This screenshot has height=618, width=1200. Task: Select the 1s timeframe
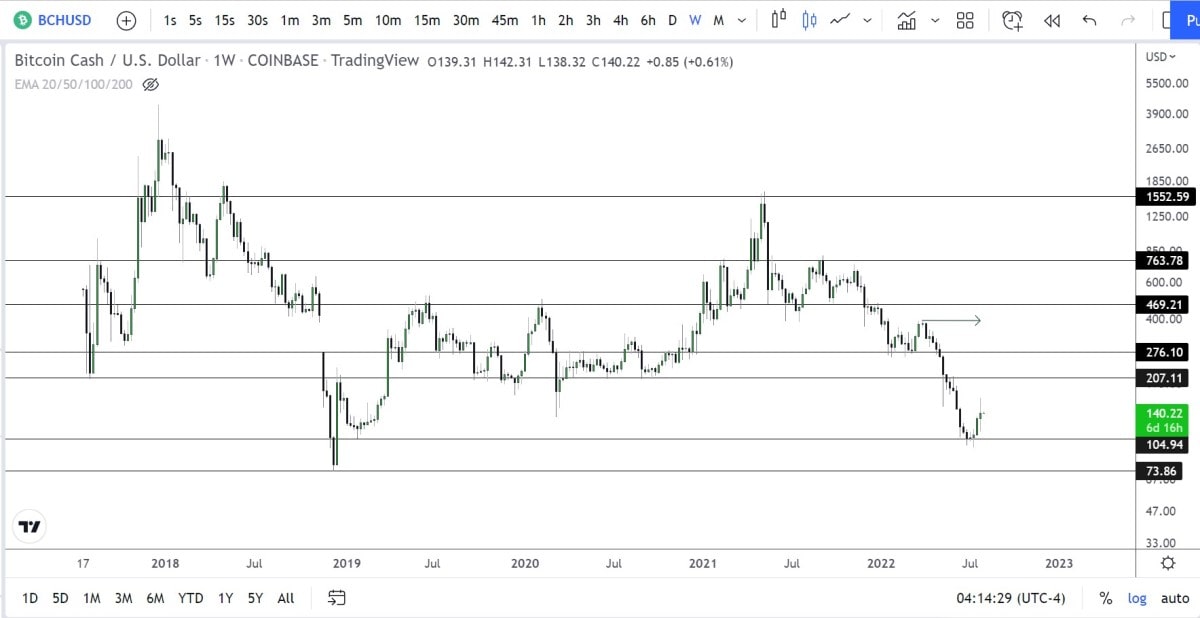pos(170,20)
